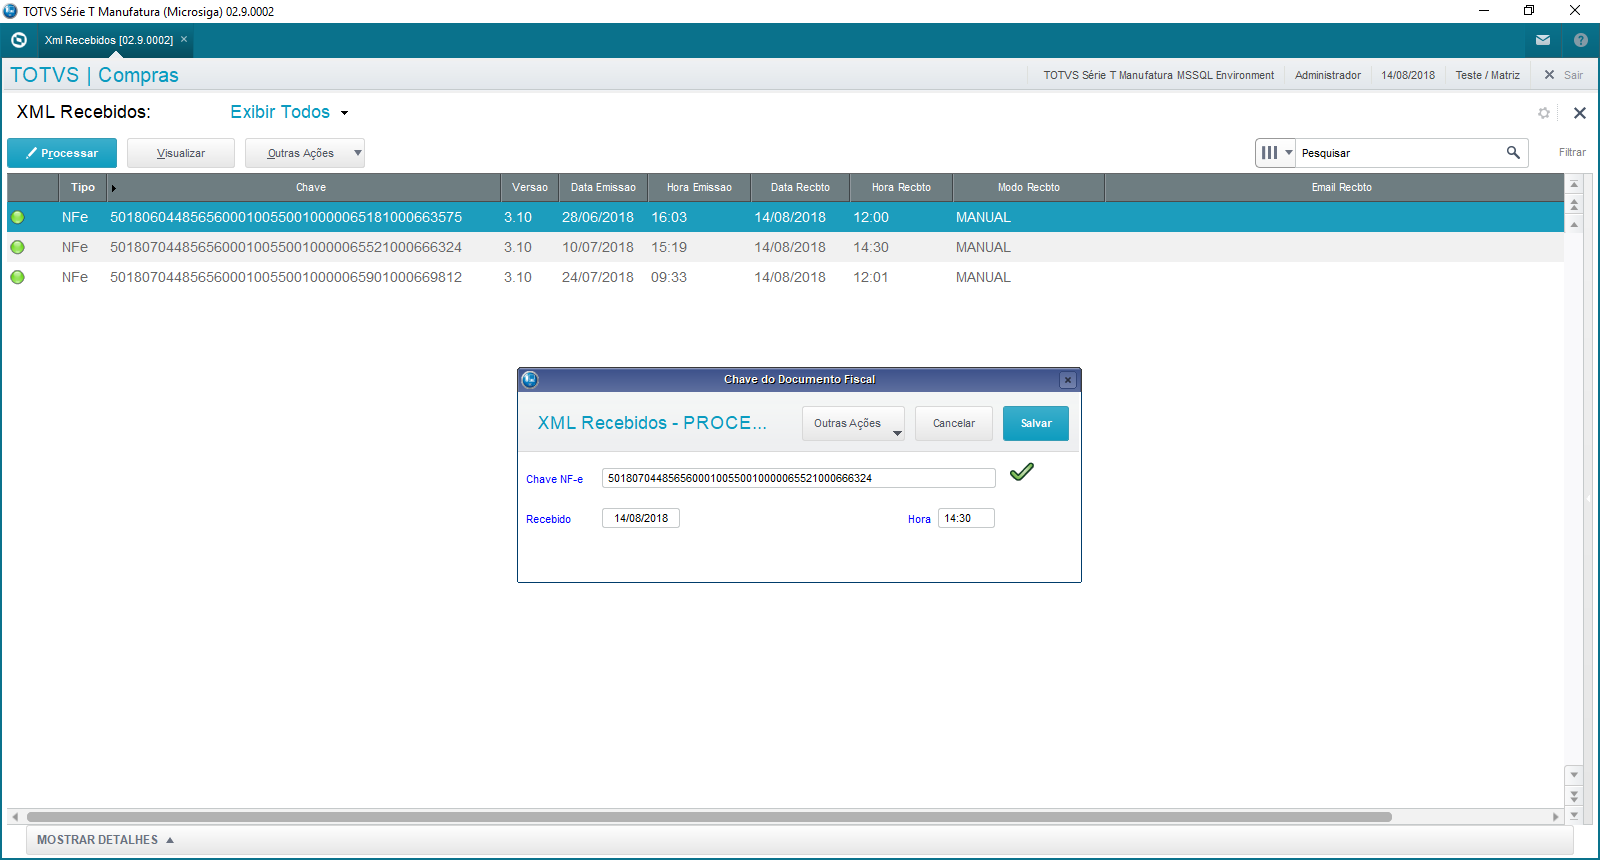
Task: Click the green checkmark validation icon
Action: (1021, 472)
